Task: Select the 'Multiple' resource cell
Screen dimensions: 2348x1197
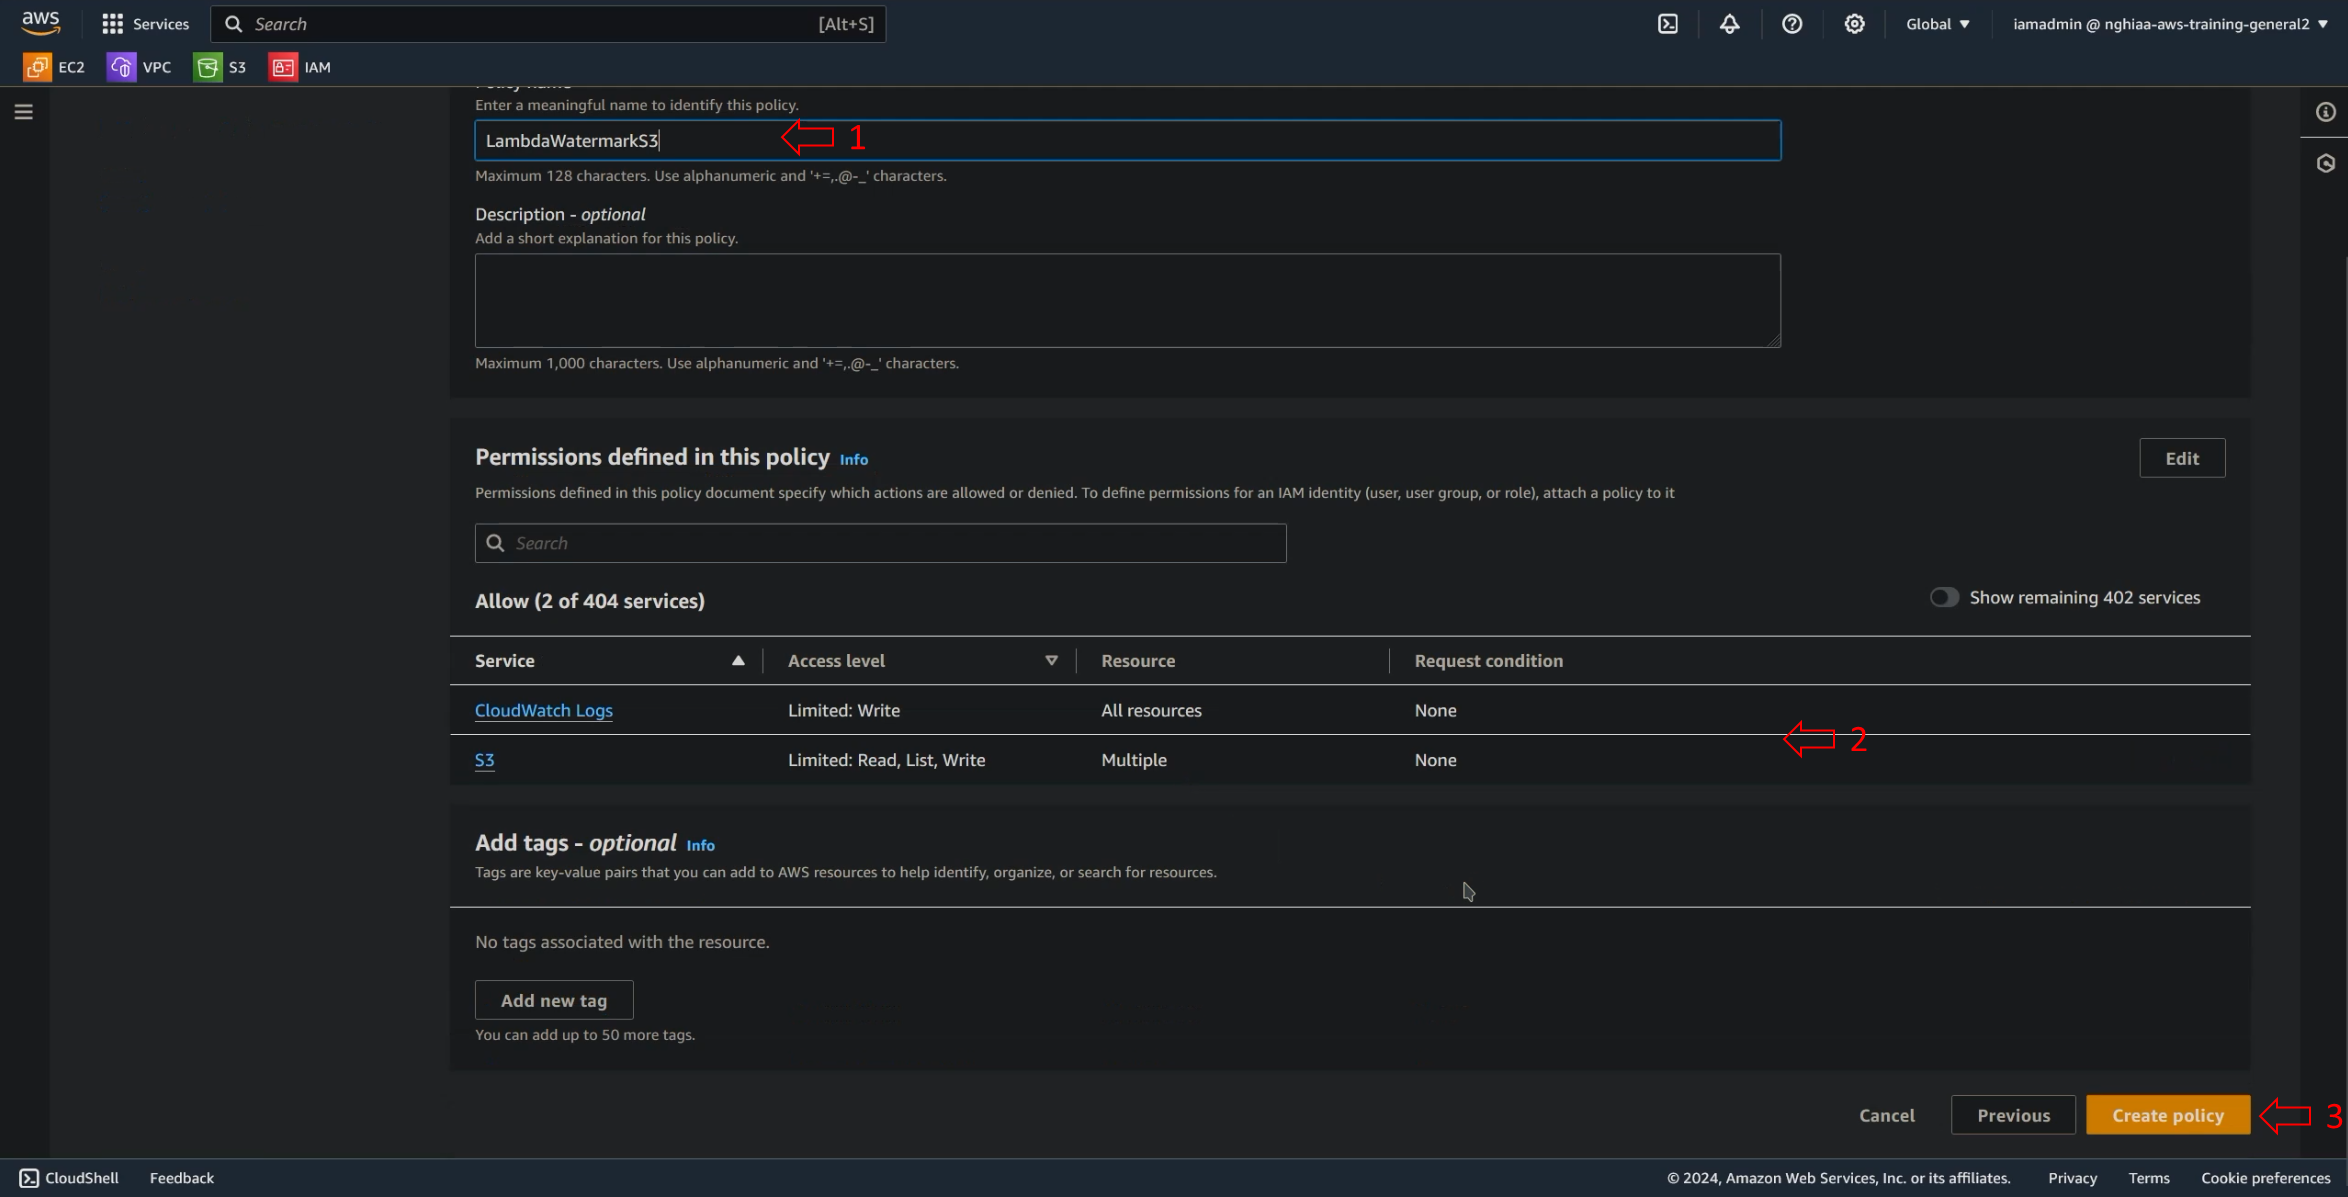Action: click(1133, 760)
